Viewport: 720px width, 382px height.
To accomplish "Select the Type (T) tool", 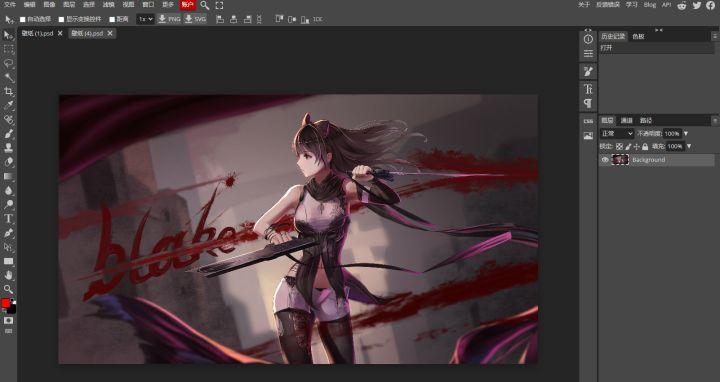I will tap(8, 219).
